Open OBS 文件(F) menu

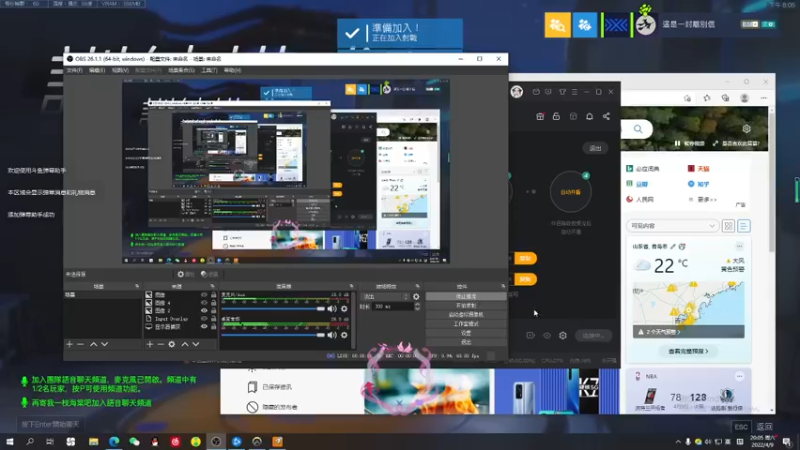pyautogui.click(x=74, y=70)
